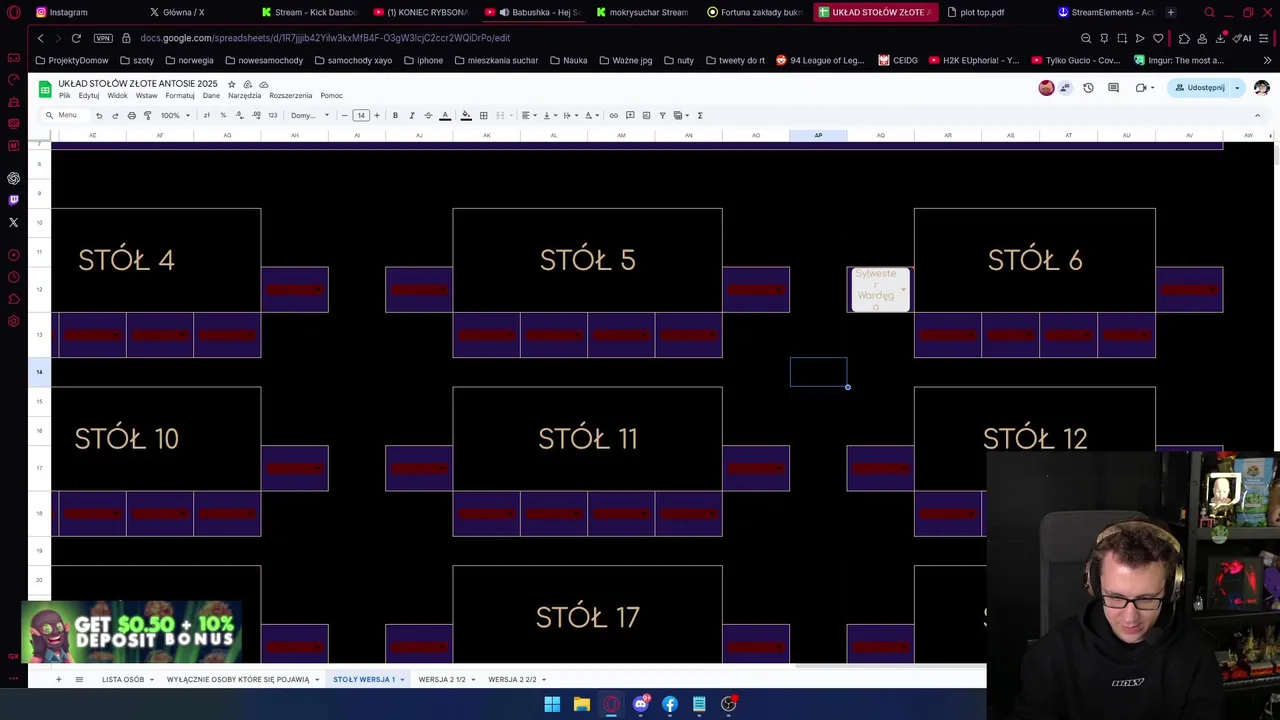Undo the last action in Sheets toolbar
The image size is (1280, 720).
click(x=99, y=115)
